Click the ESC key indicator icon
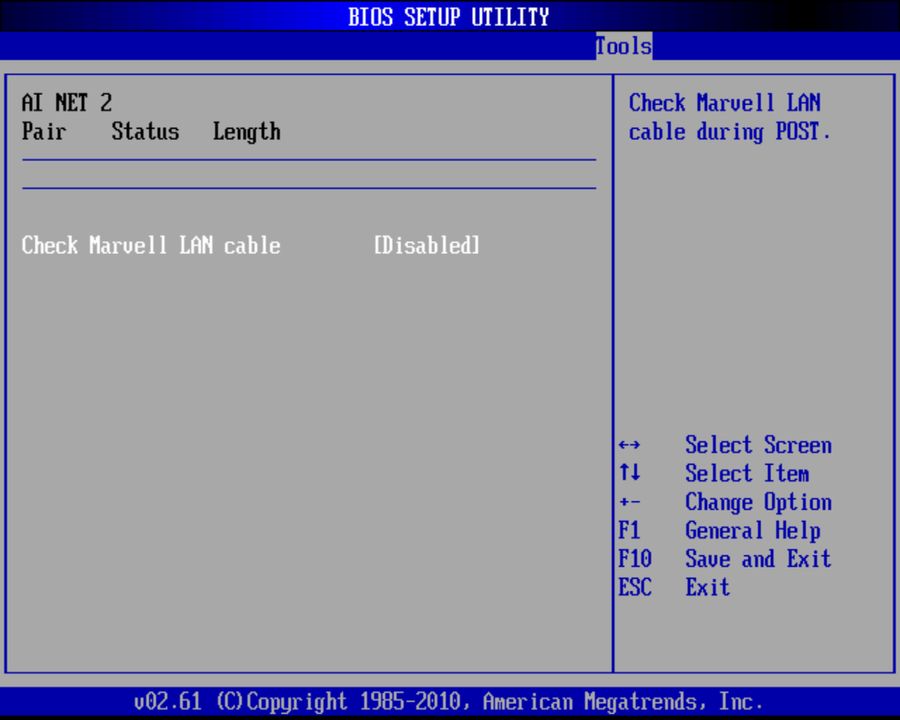This screenshot has height=720, width=900. click(x=635, y=587)
